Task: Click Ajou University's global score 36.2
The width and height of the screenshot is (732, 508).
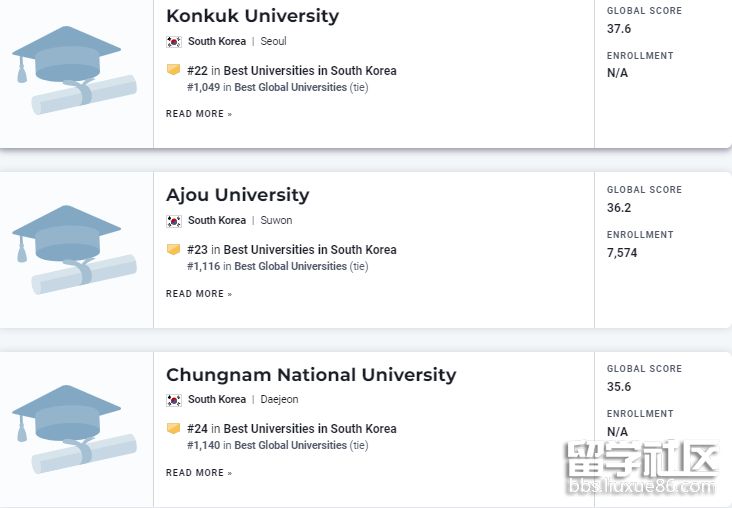Action: click(619, 208)
